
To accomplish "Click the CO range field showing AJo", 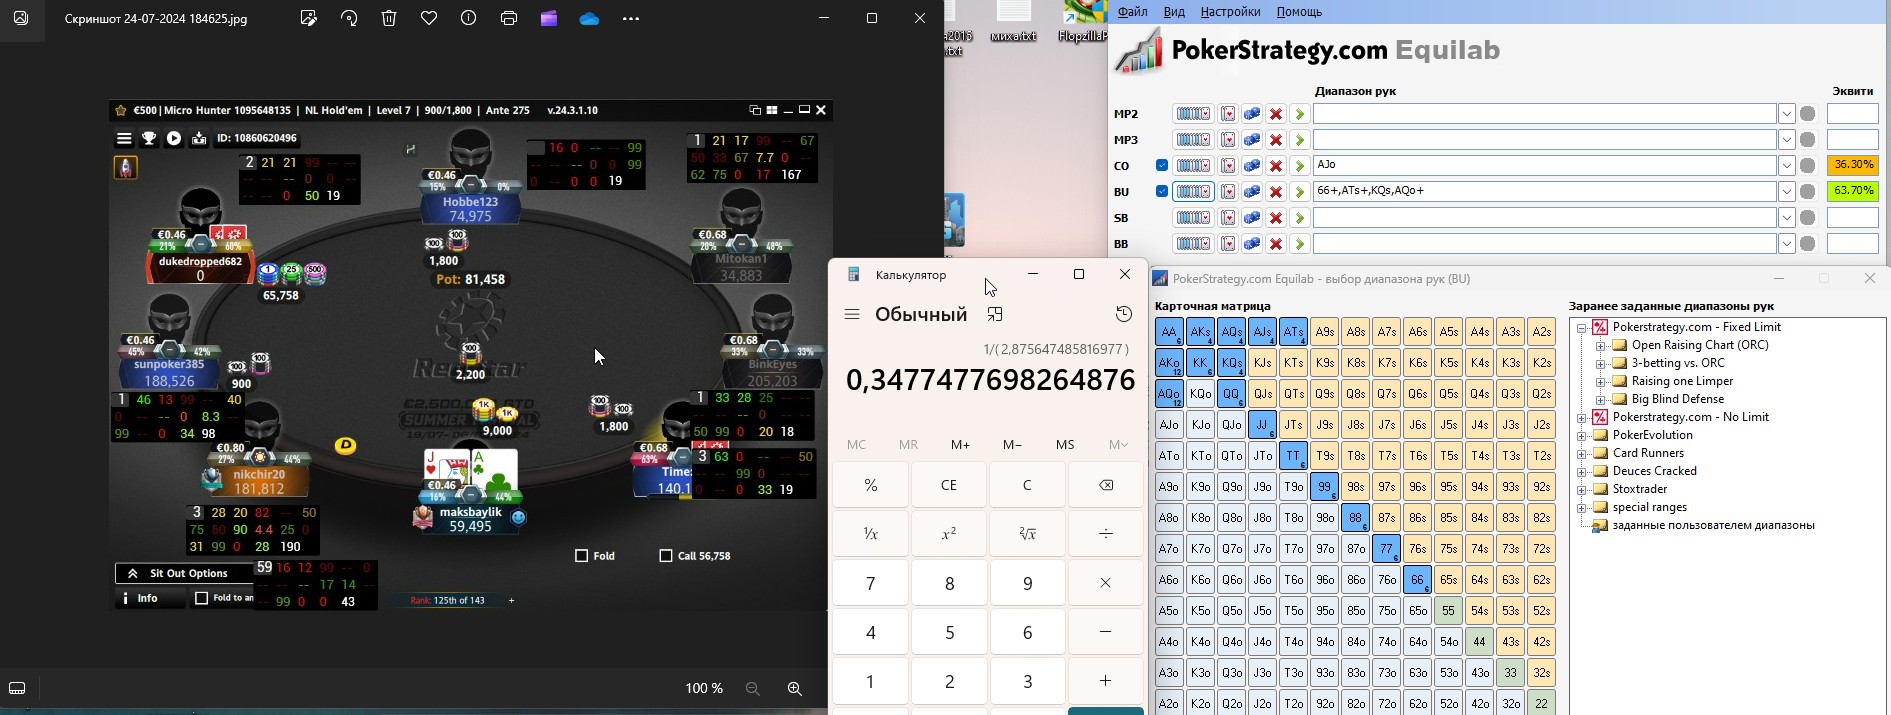I will [1545, 165].
